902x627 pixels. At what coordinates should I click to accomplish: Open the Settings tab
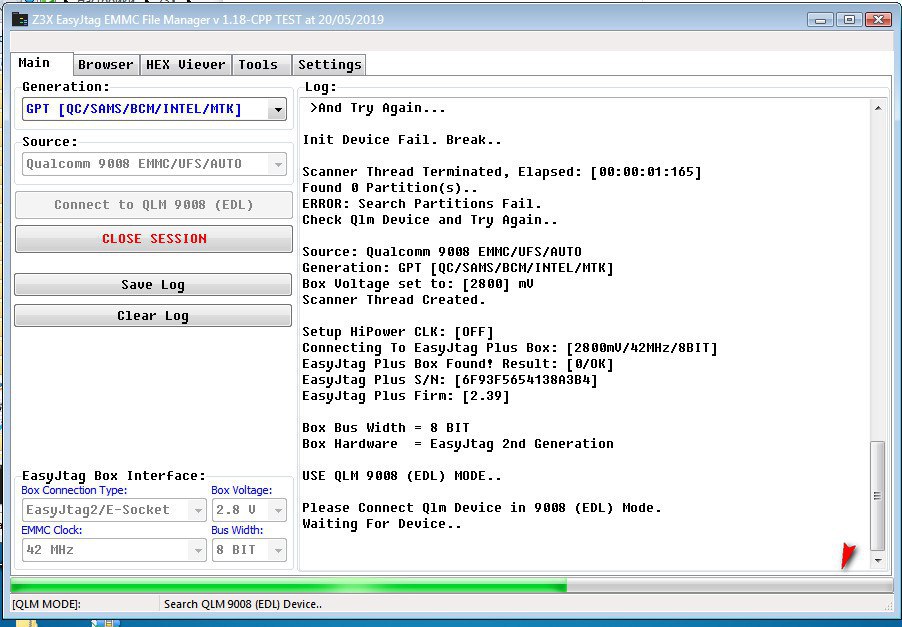coord(329,65)
